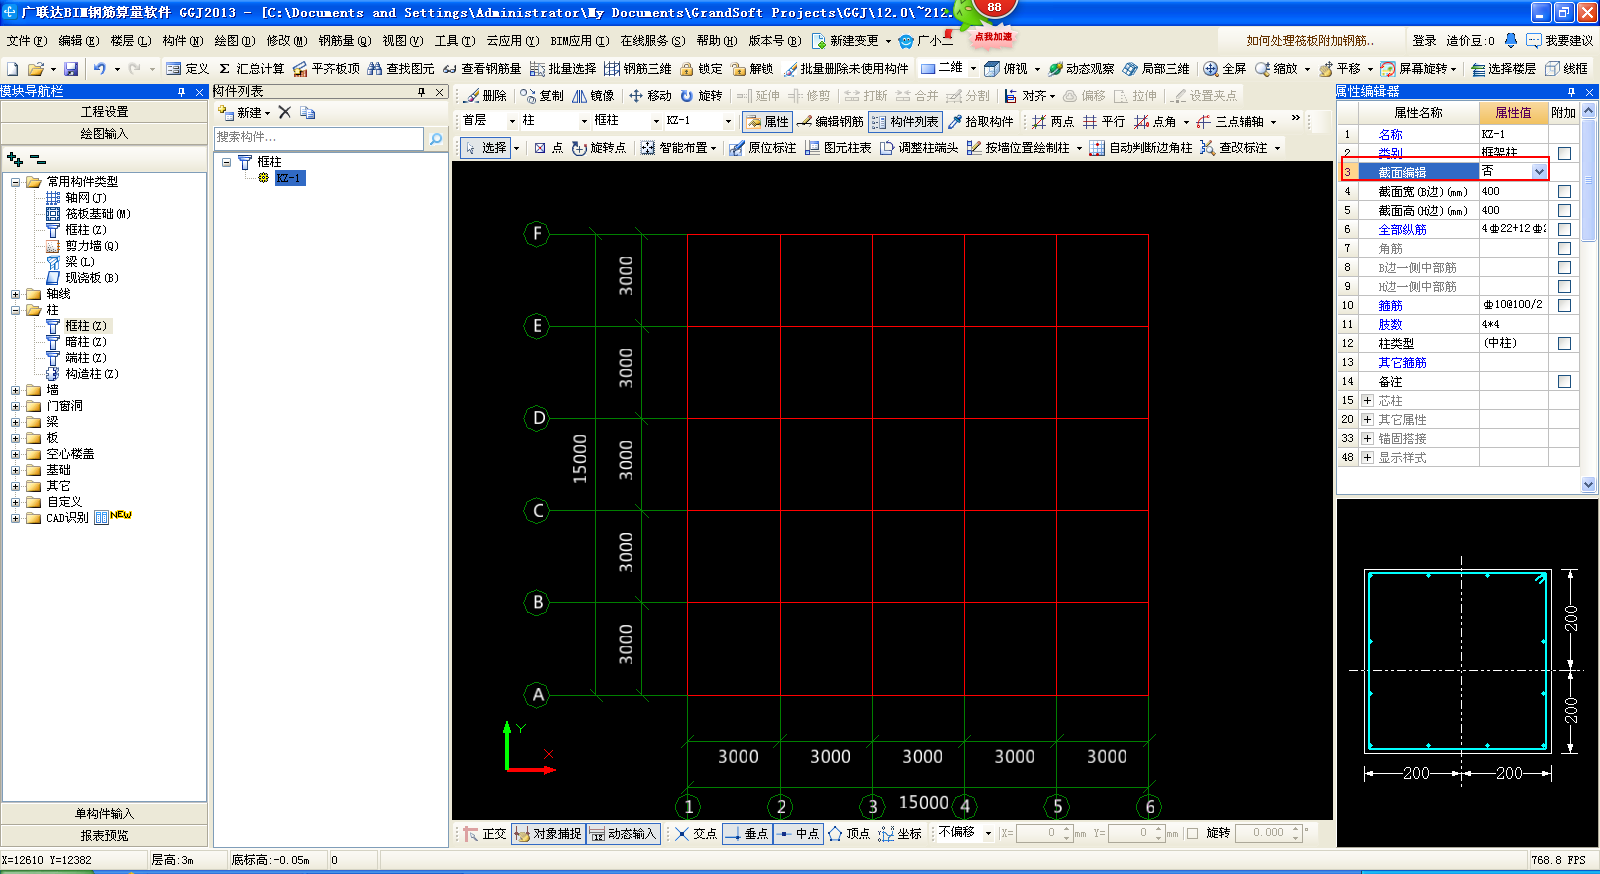Open 钢筋三维 view
Screen dimensions: 1600x874
click(x=638, y=69)
